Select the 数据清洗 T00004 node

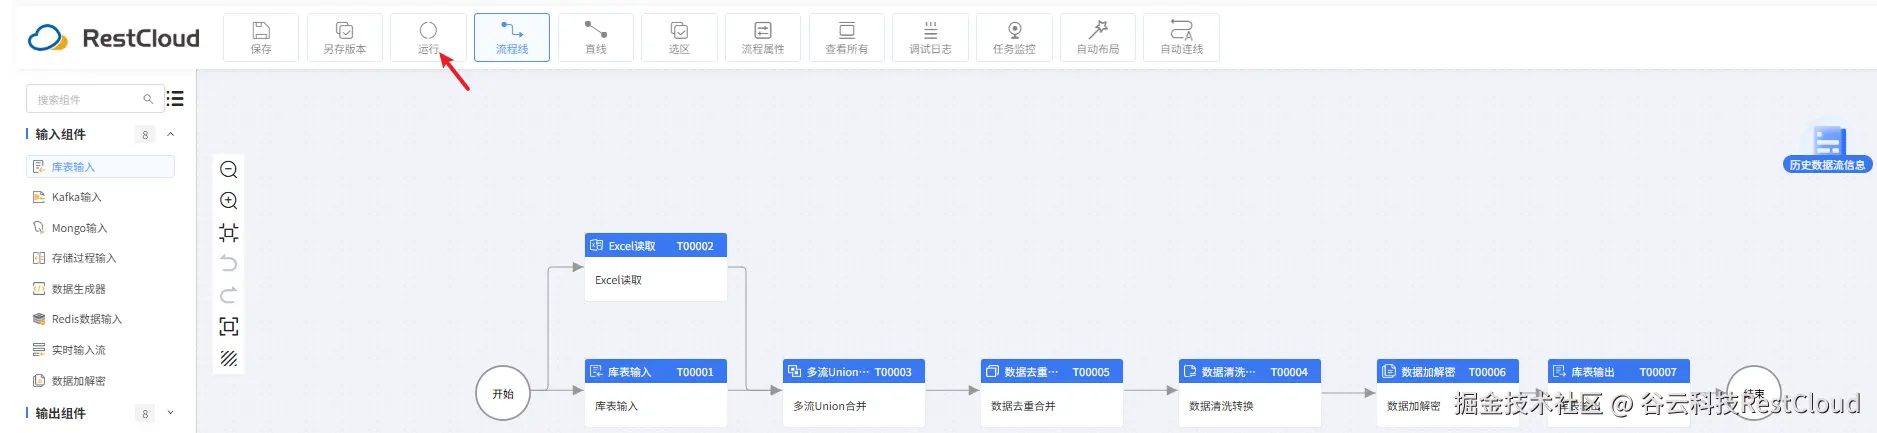tap(1250, 393)
